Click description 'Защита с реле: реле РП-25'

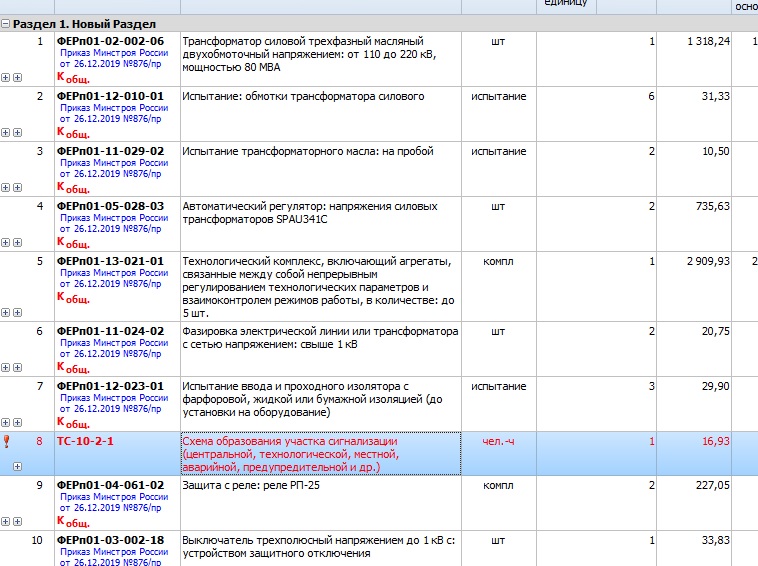click(251, 486)
